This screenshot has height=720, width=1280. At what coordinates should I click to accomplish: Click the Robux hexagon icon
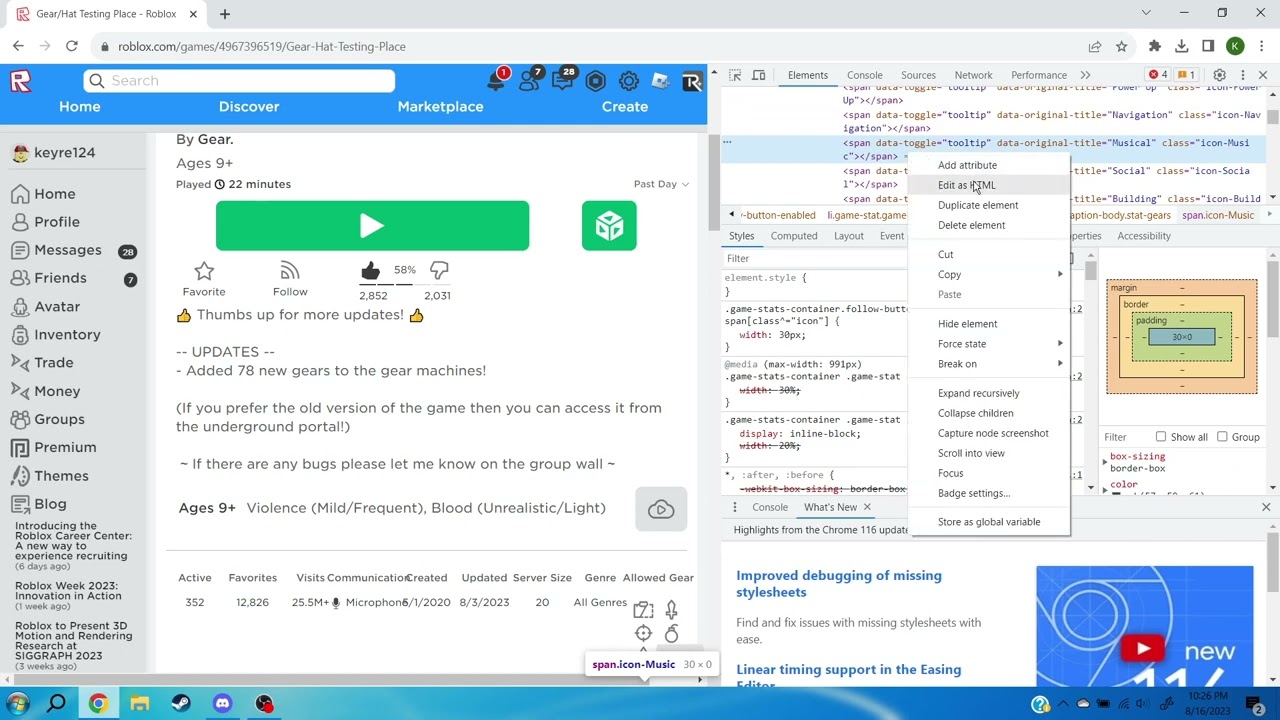(596, 81)
